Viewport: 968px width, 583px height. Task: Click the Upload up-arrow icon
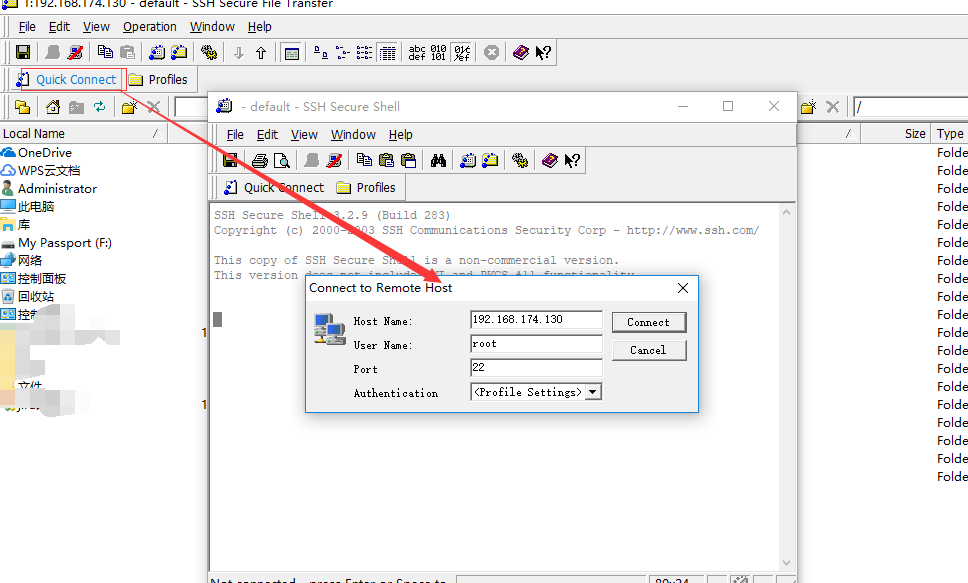click(x=261, y=52)
